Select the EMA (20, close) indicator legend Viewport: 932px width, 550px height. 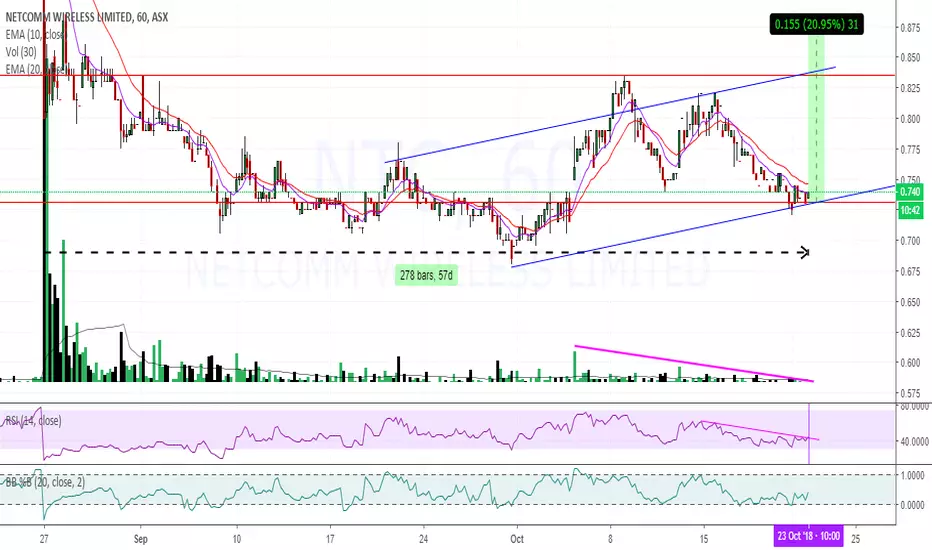point(34,69)
